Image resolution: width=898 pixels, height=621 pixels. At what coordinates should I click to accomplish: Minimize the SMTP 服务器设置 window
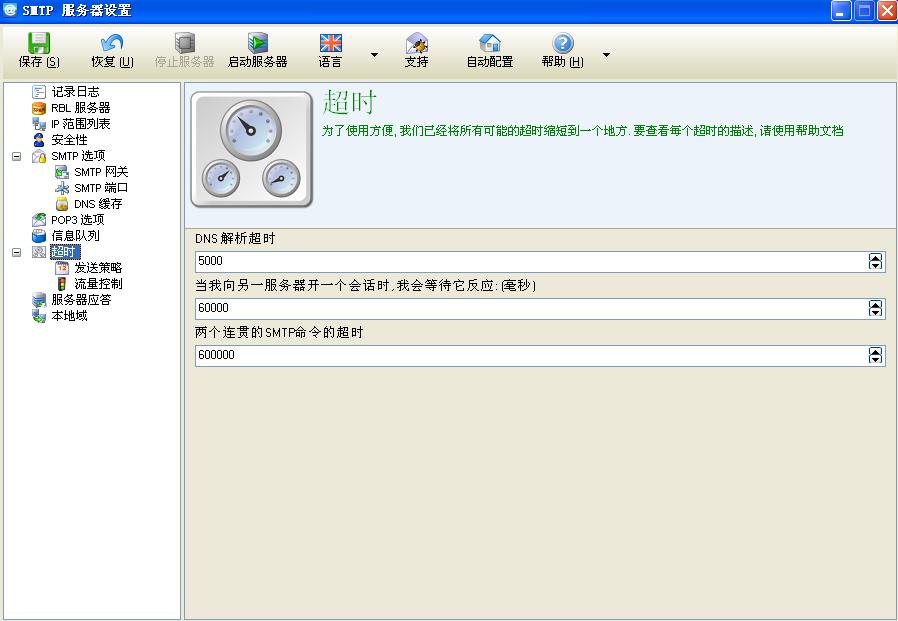[841, 11]
